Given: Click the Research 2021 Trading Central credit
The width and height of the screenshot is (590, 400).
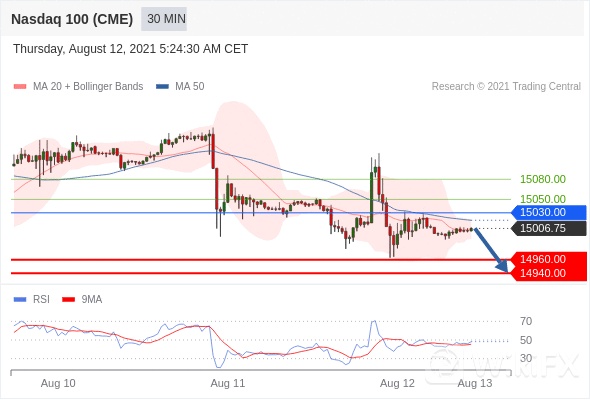Looking at the screenshot, I should [506, 87].
